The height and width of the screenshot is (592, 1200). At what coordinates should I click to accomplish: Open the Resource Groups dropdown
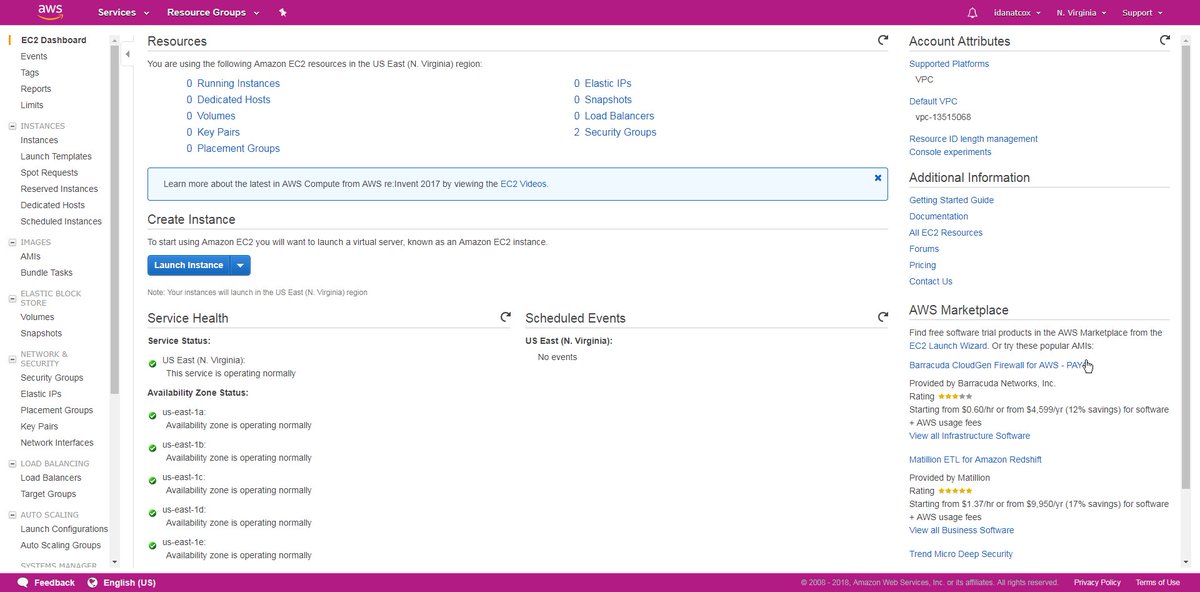(x=213, y=13)
